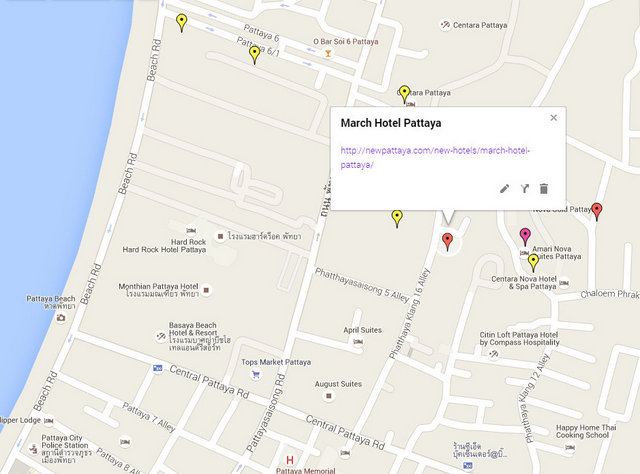
Task: Click the O Bar Soi 6 cocktail icon
Action: (x=328, y=53)
